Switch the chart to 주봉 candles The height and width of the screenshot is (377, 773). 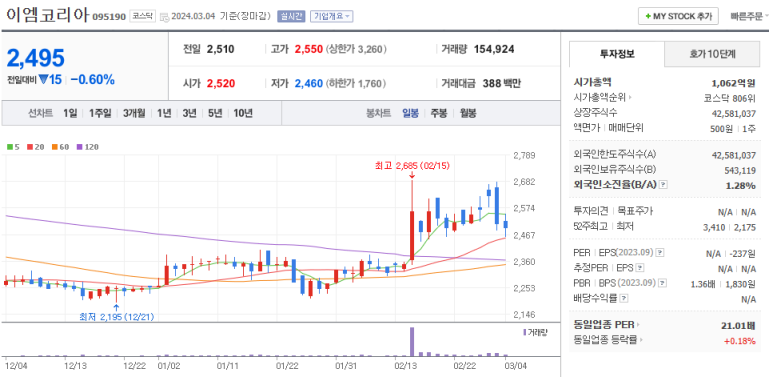point(439,113)
